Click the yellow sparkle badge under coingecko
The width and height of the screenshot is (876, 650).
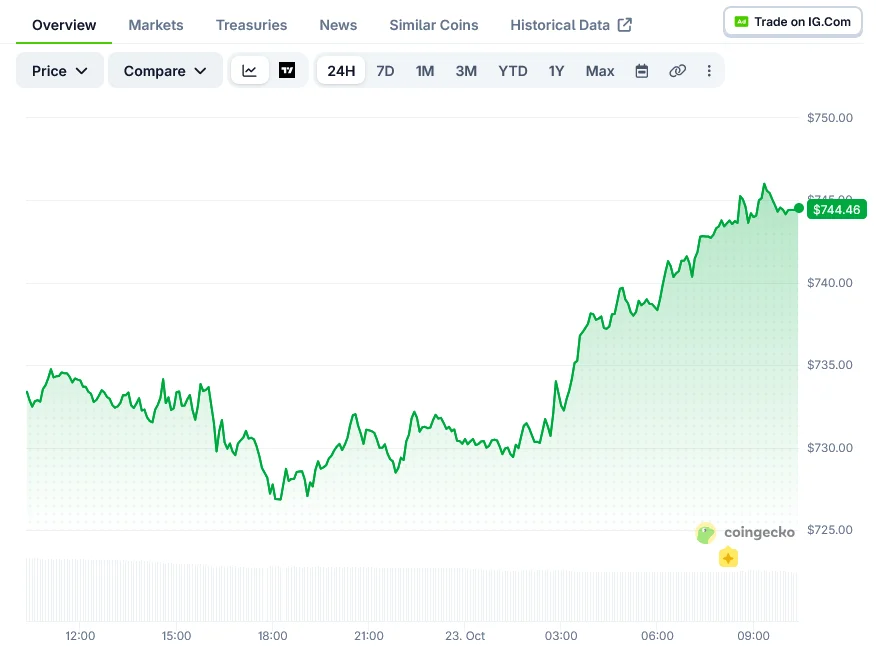(x=728, y=558)
